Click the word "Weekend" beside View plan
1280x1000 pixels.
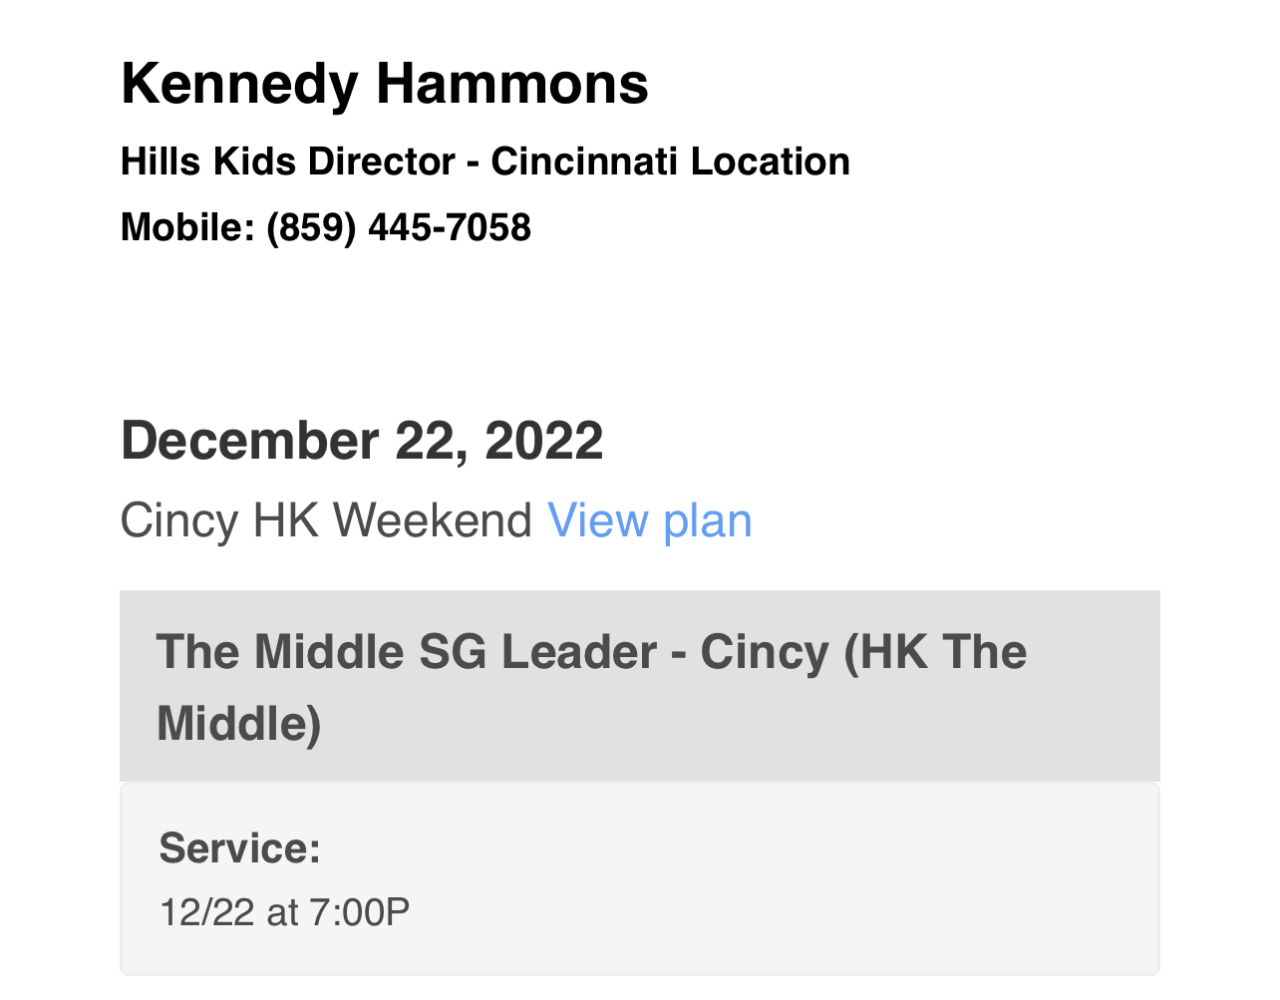[x=432, y=521]
